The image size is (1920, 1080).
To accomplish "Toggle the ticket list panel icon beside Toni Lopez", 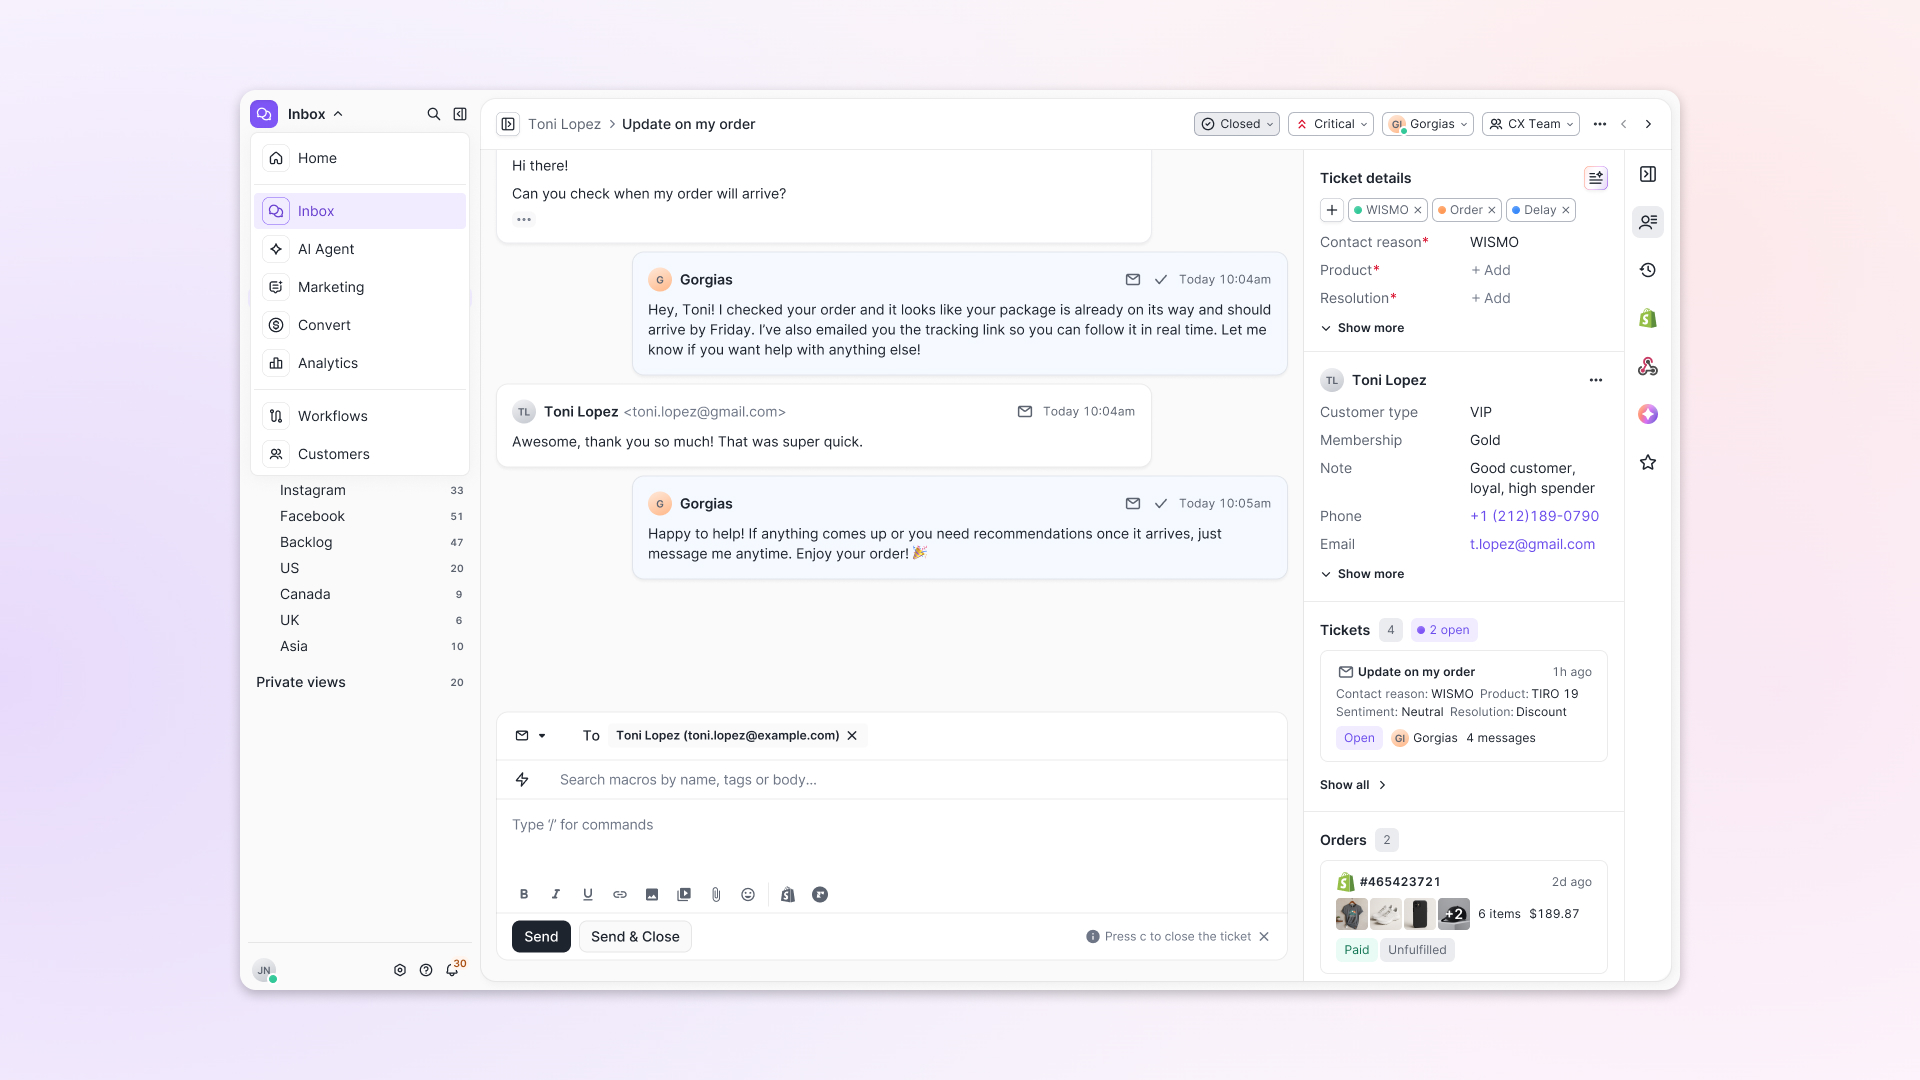I will click(x=508, y=124).
